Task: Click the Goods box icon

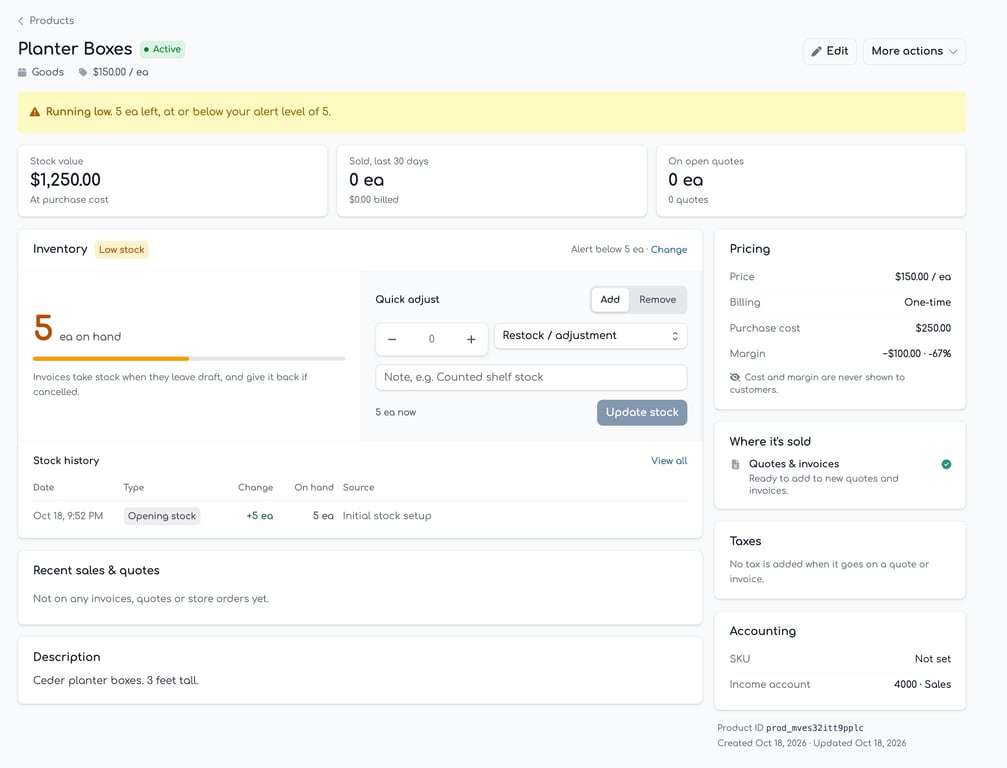Action: (x=22, y=72)
